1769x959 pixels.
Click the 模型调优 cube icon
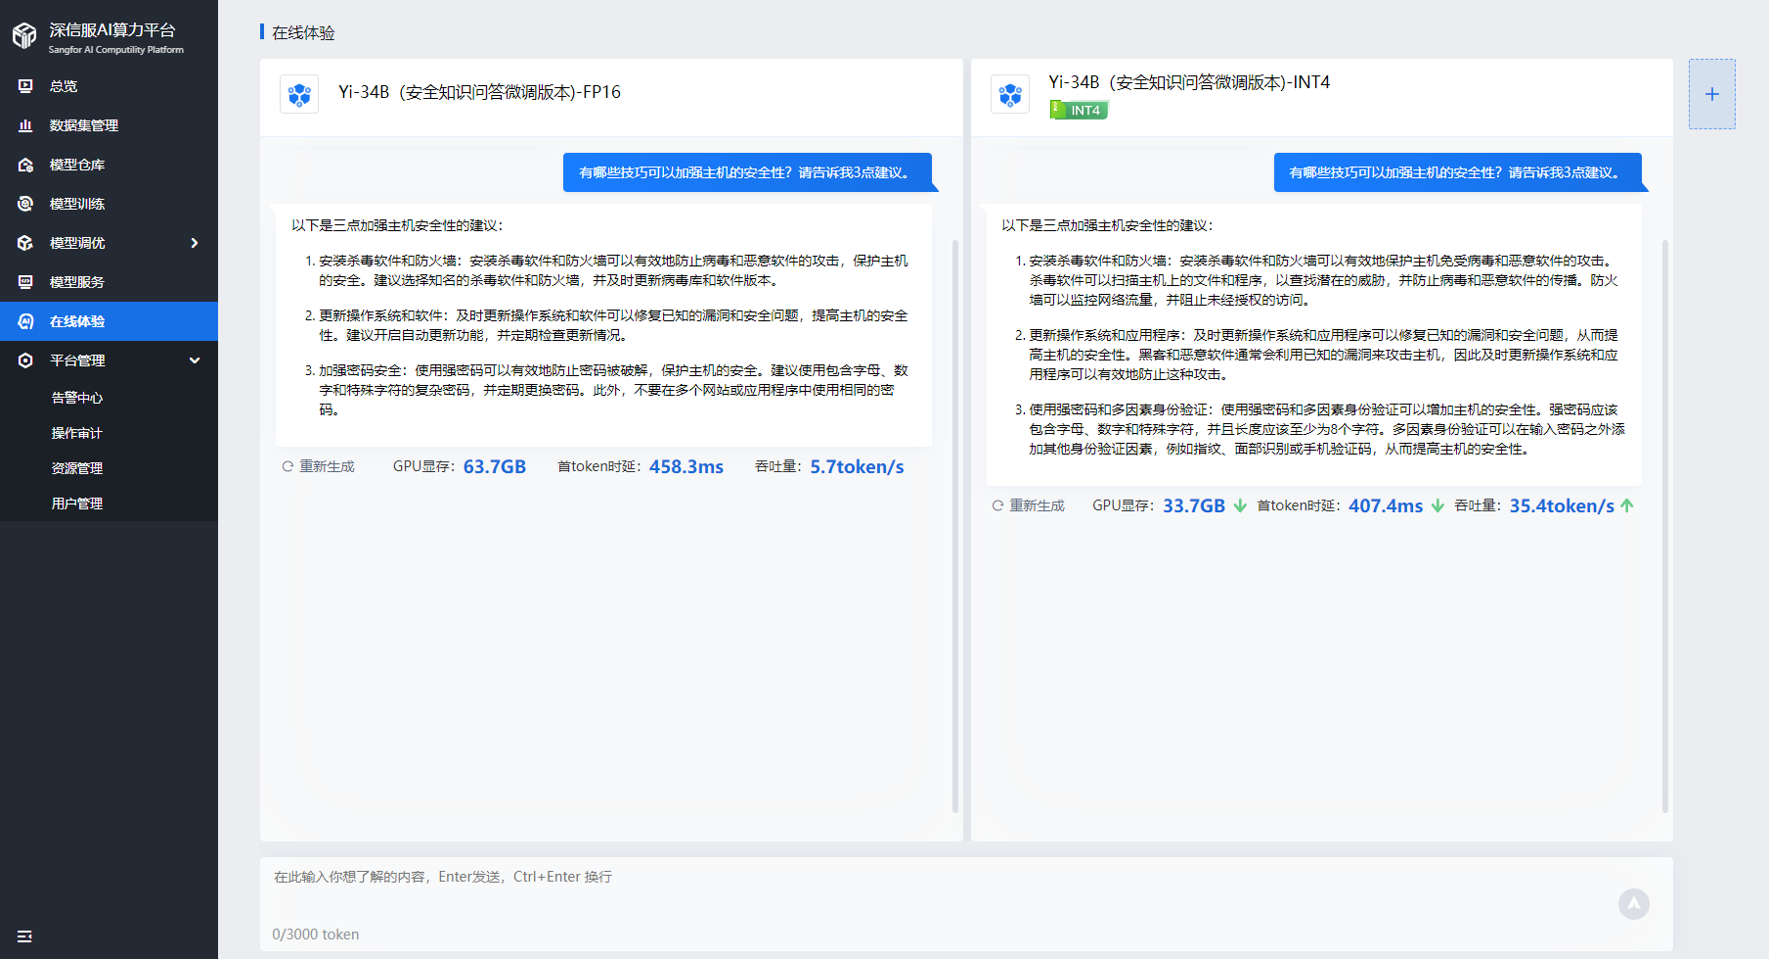tap(26, 243)
